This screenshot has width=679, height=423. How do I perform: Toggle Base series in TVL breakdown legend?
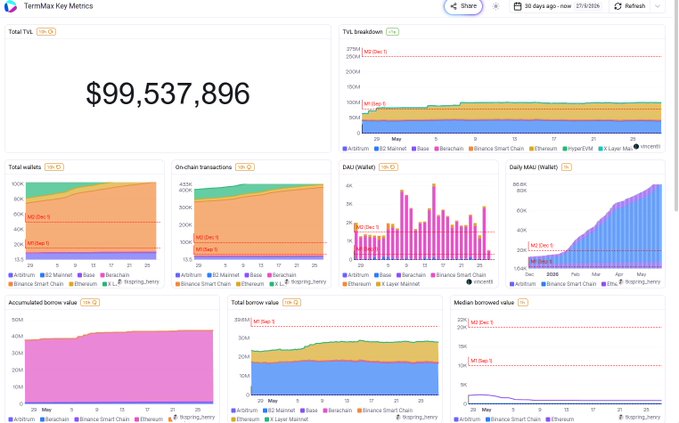tap(420, 149)
